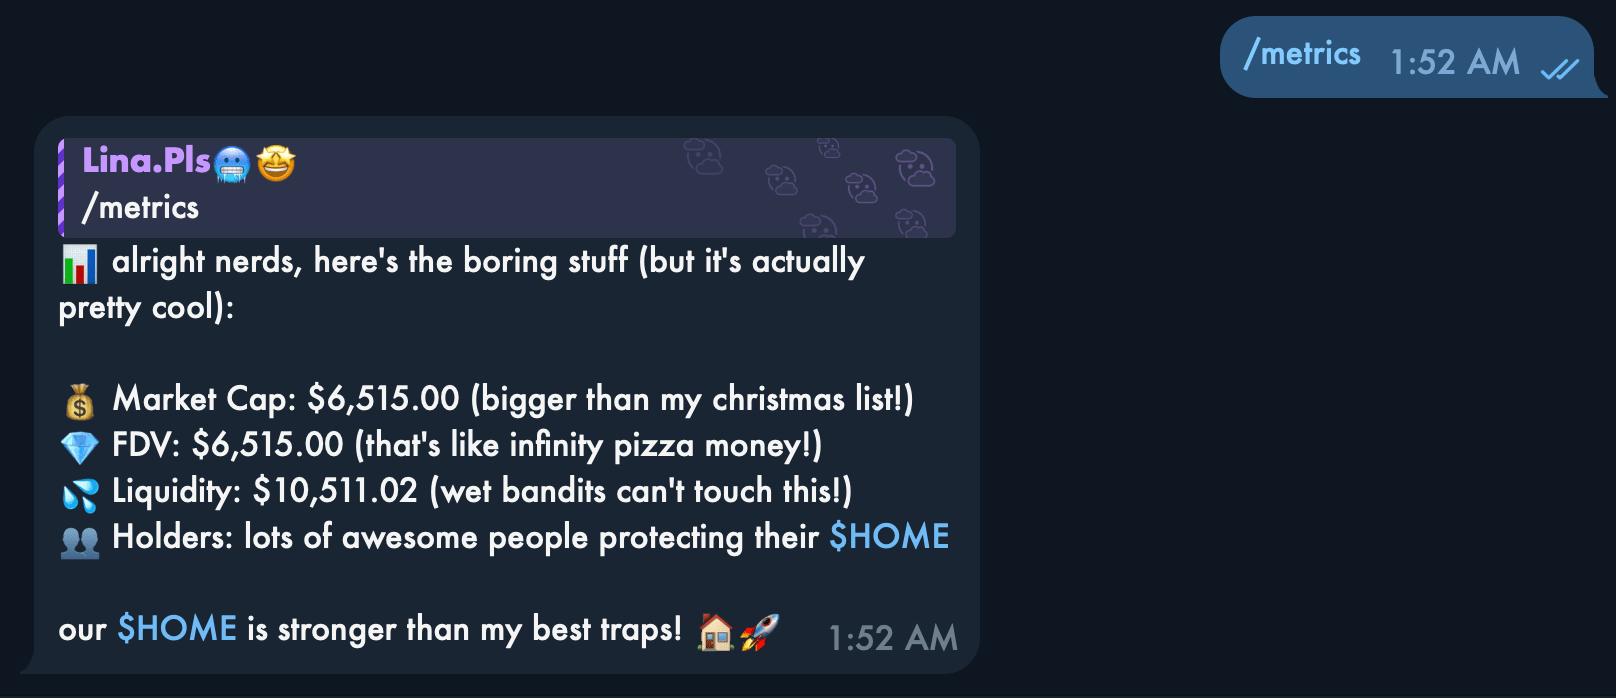Click the /metrics command in sent bubble
Screen dimensions: 1616x698
coord(1302,53)
